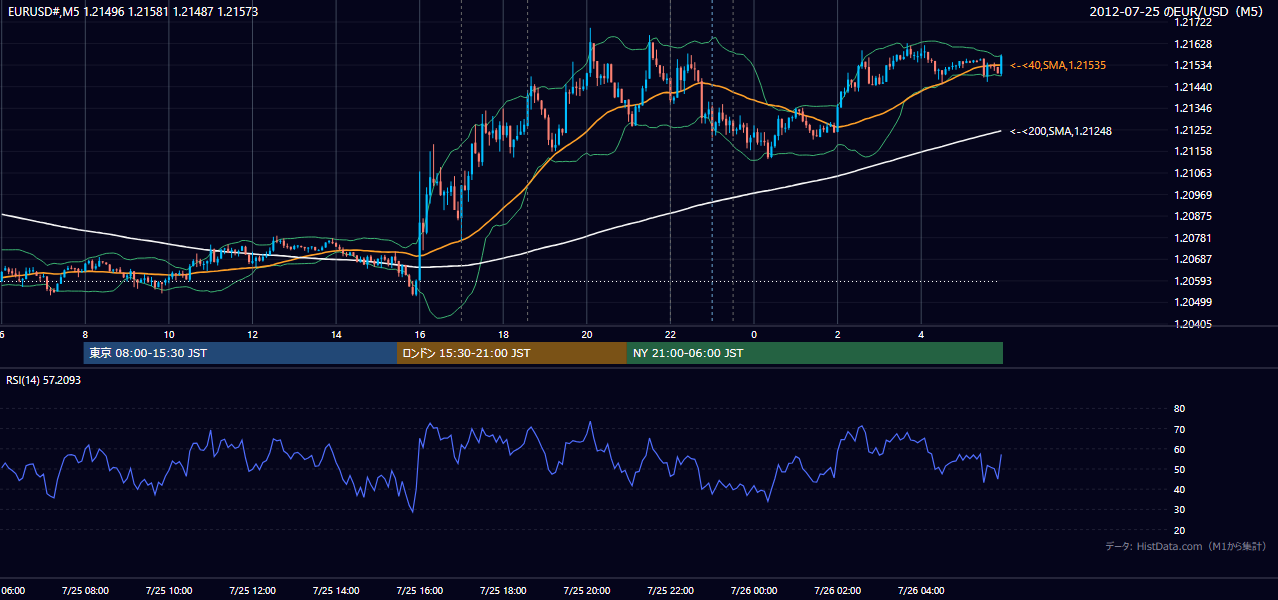Click hour label 16 under the price chart
Screen dimensions: 1278x600
(x=420, y=334)
